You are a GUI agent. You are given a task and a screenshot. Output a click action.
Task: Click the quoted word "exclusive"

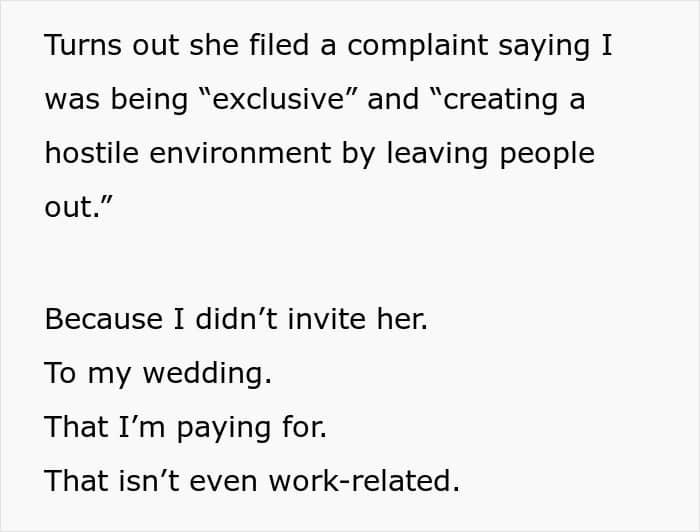pos(279,99)
